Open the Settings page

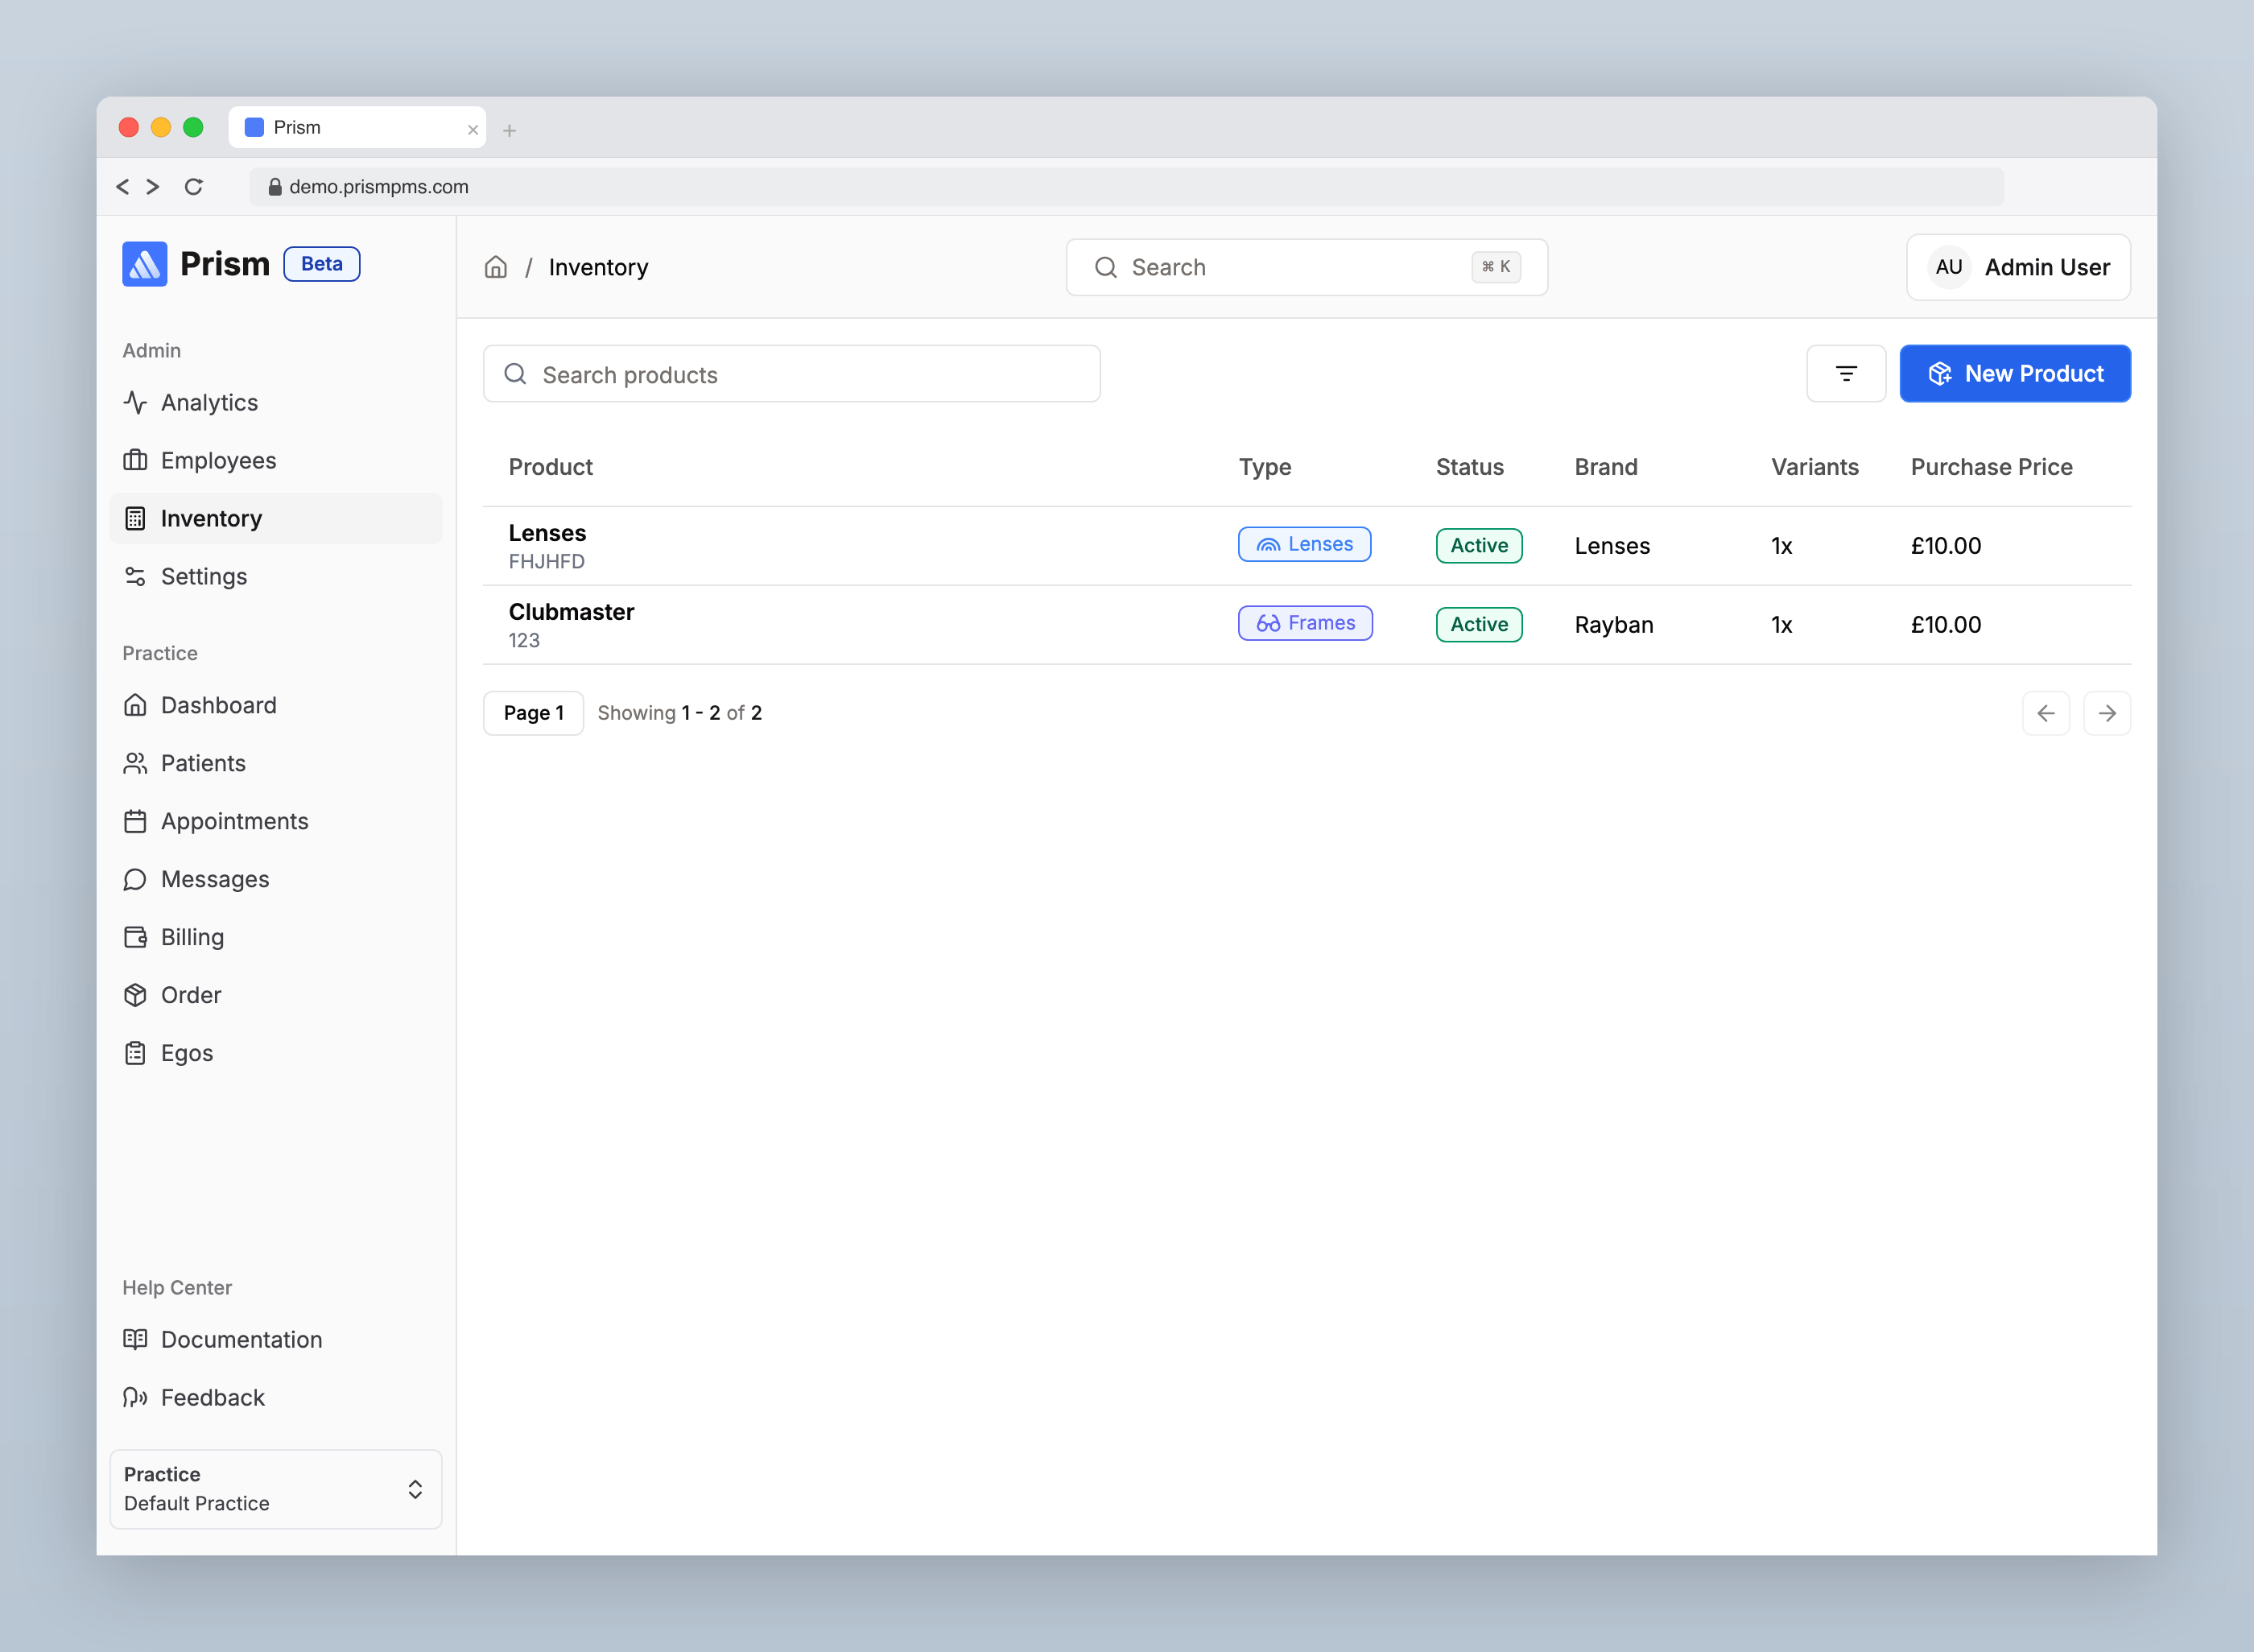pyautogui.click(x=204, y=576)
